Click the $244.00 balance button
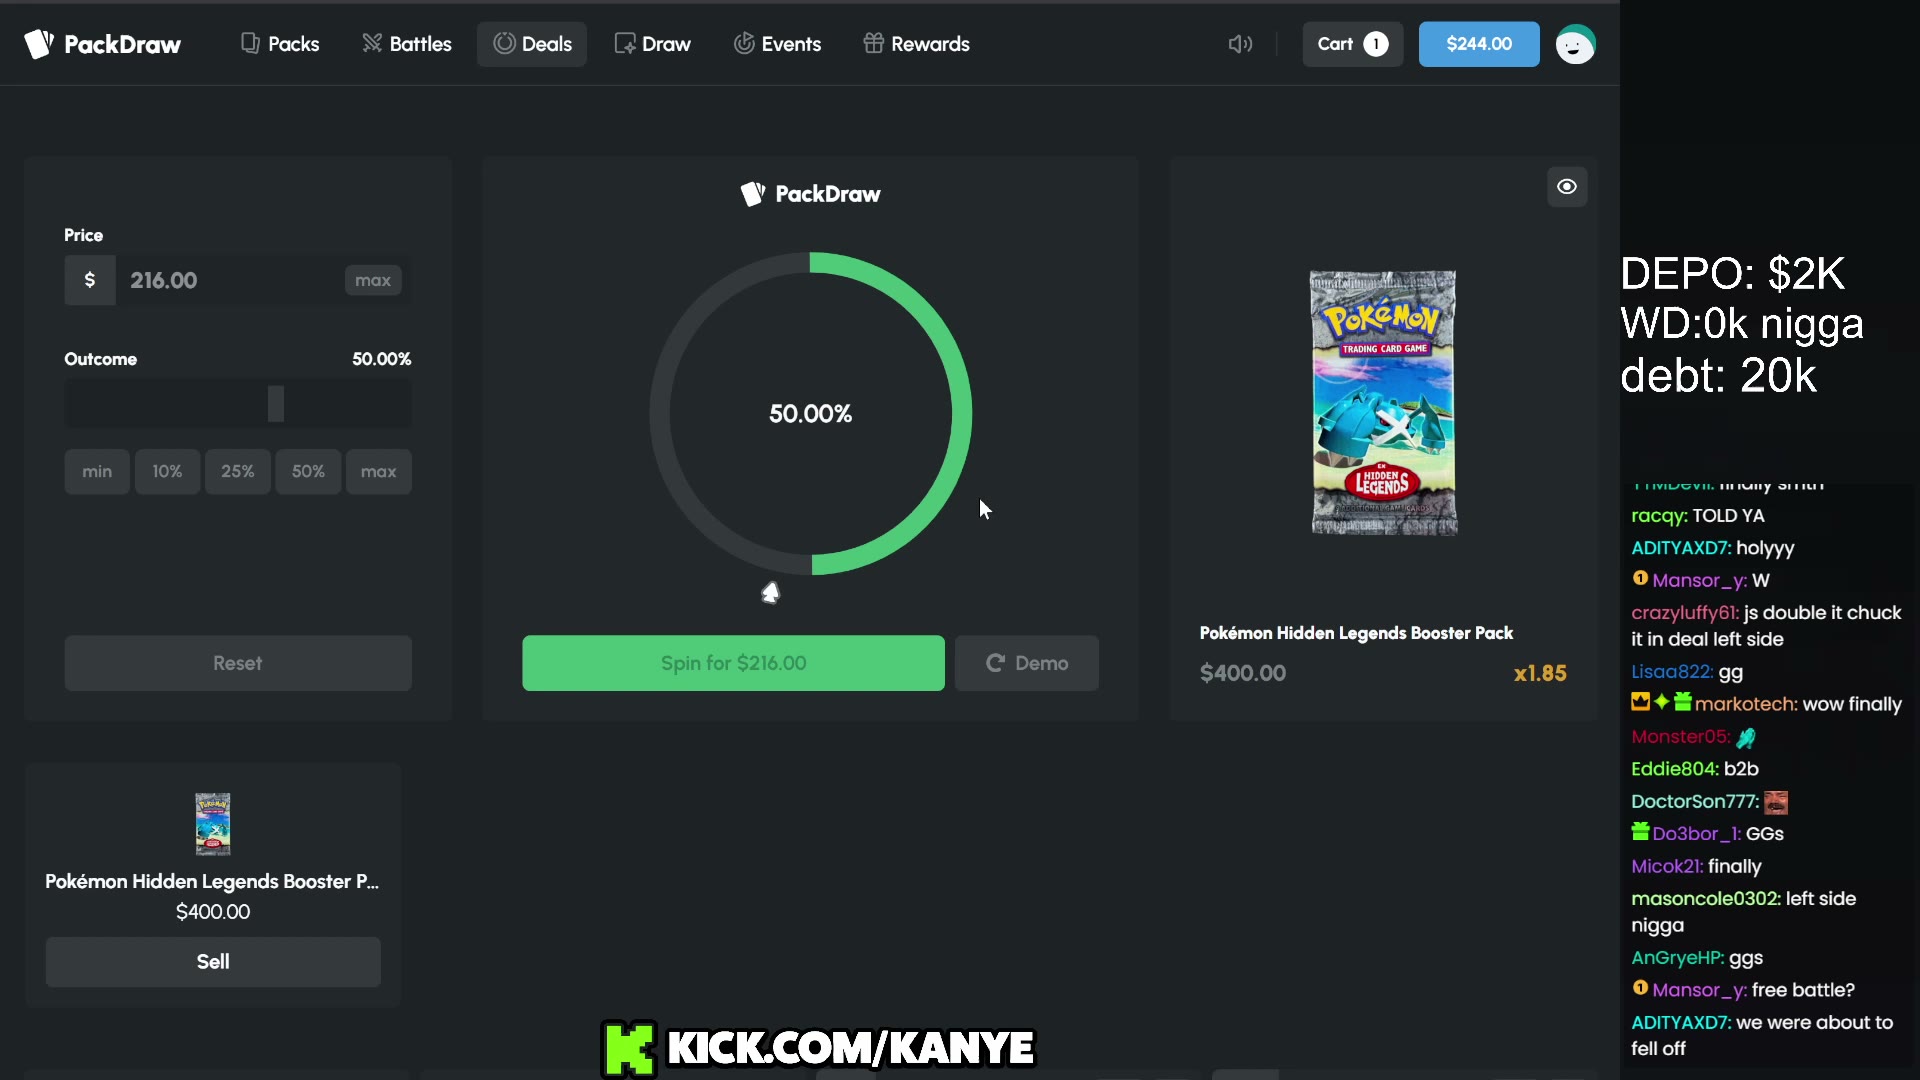Viewport: 1920px width, 1080px height. (x=1479, y=44)
